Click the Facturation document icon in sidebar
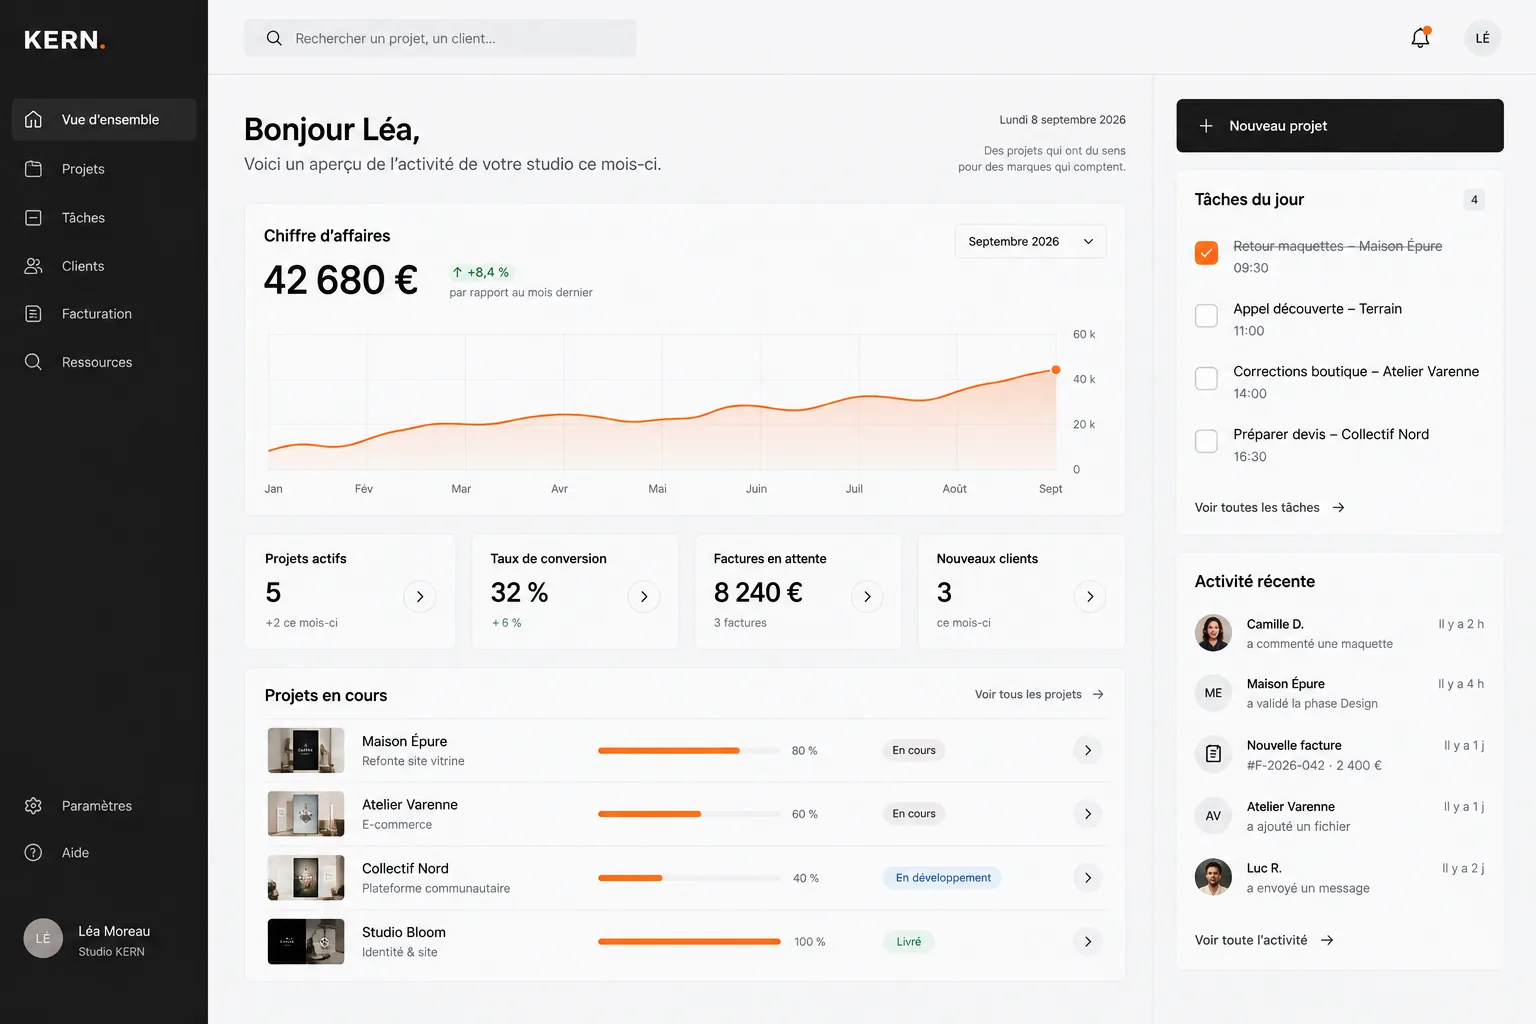 click(x=33, y=314)
